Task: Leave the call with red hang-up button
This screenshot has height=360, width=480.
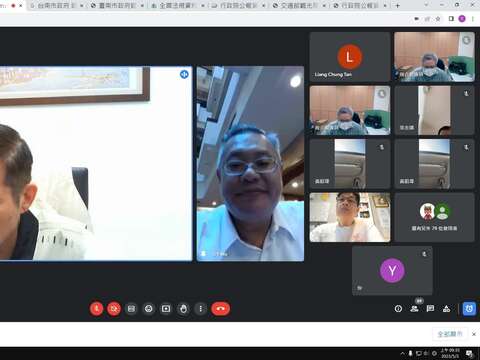Action: (x=220, y=309)
